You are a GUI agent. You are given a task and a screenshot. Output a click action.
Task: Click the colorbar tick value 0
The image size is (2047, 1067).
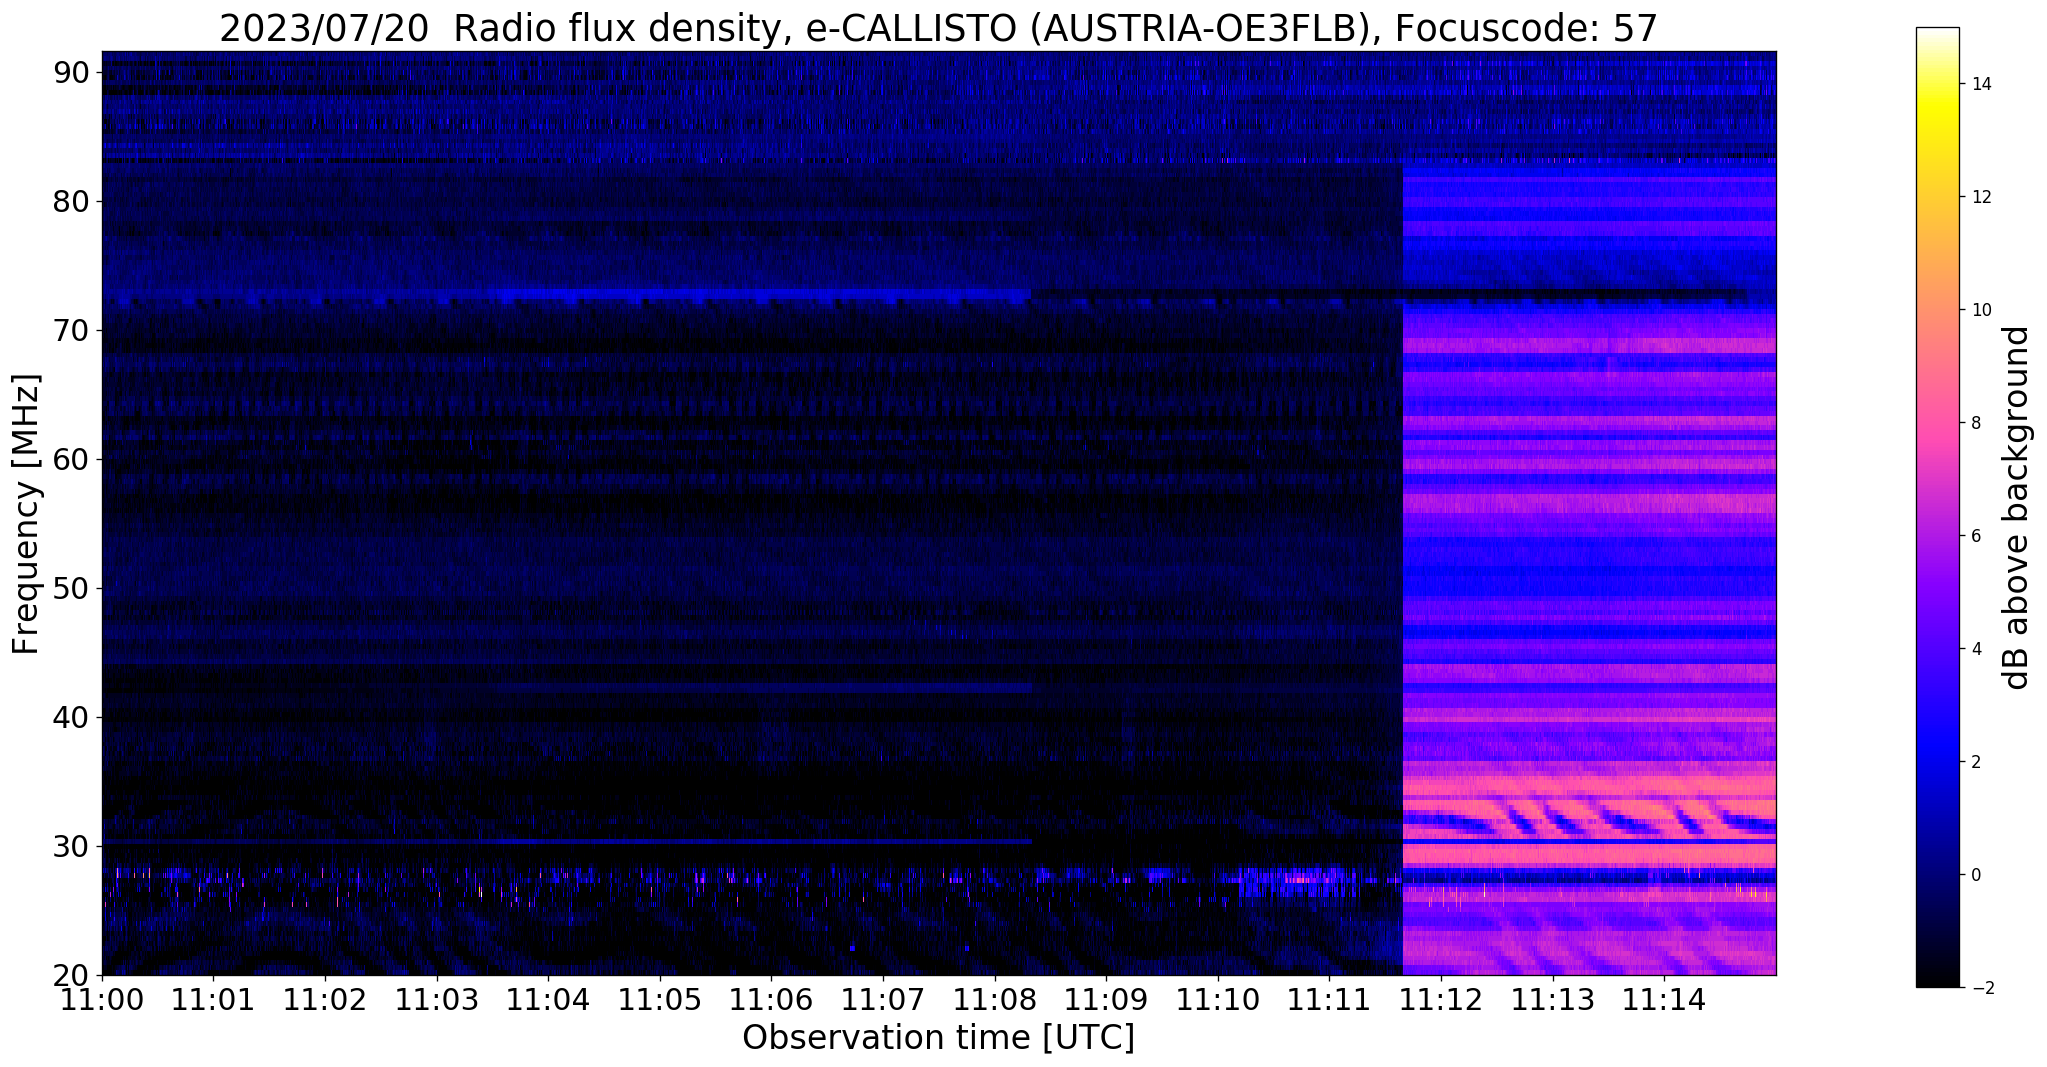(1975, 875)
